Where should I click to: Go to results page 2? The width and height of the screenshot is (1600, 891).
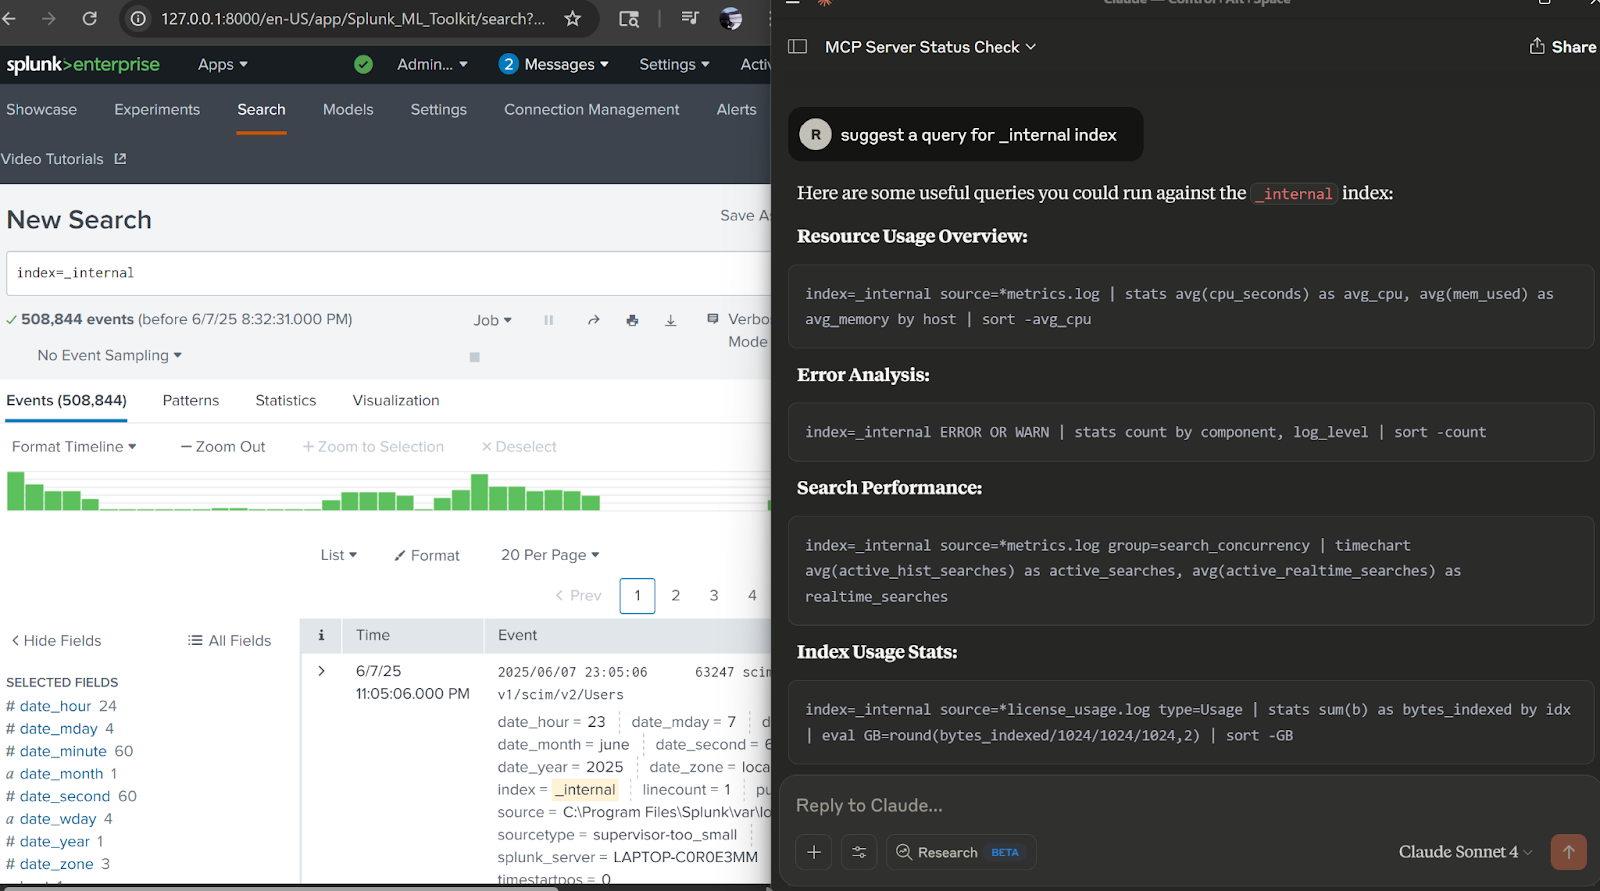tap(675, 595)
